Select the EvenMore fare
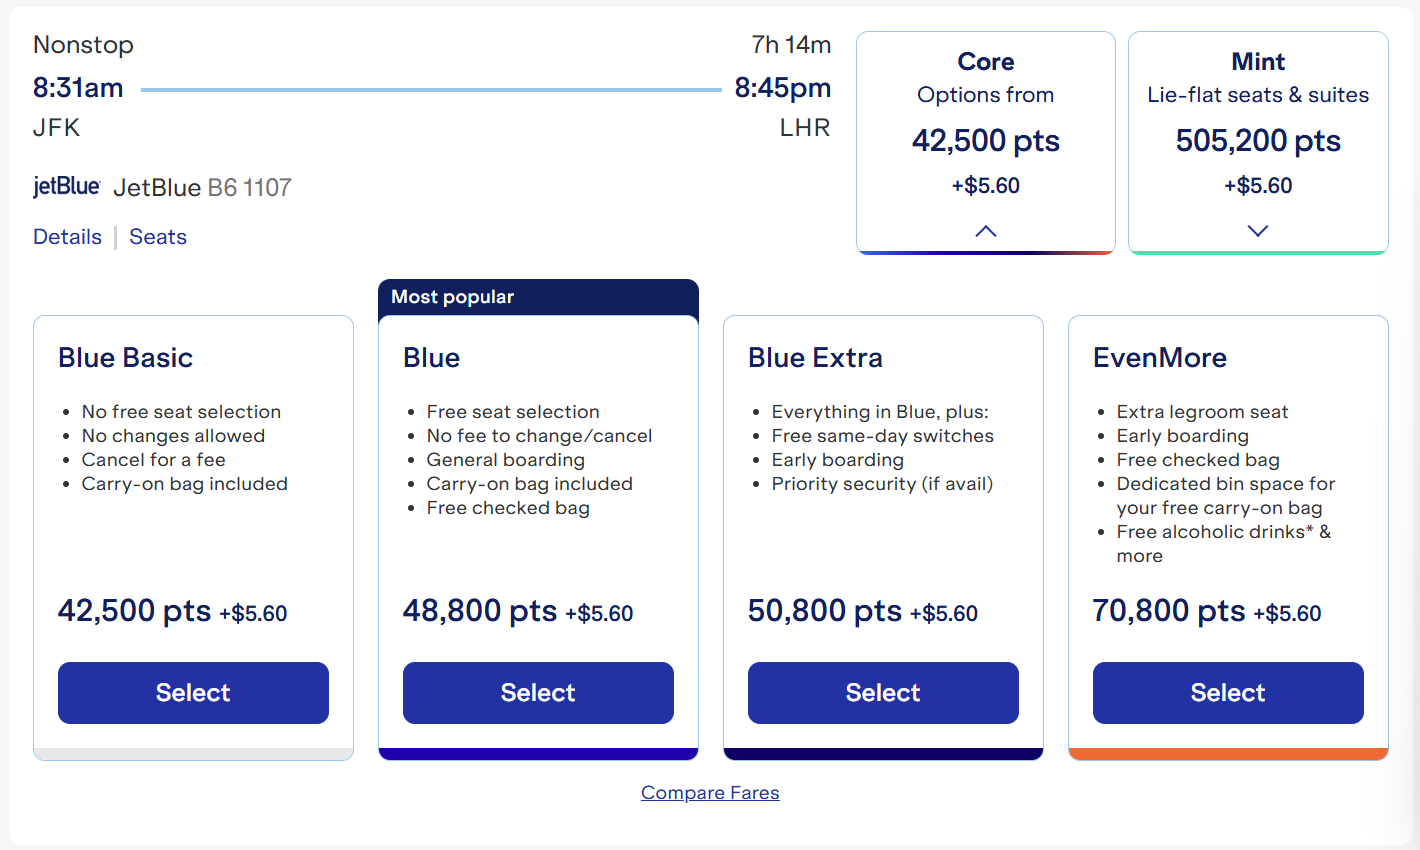1420x850 pixels. point(1227,692)
